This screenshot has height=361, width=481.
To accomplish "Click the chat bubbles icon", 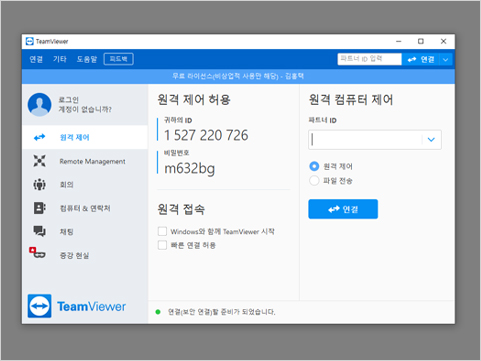I will tap(39, 231).
